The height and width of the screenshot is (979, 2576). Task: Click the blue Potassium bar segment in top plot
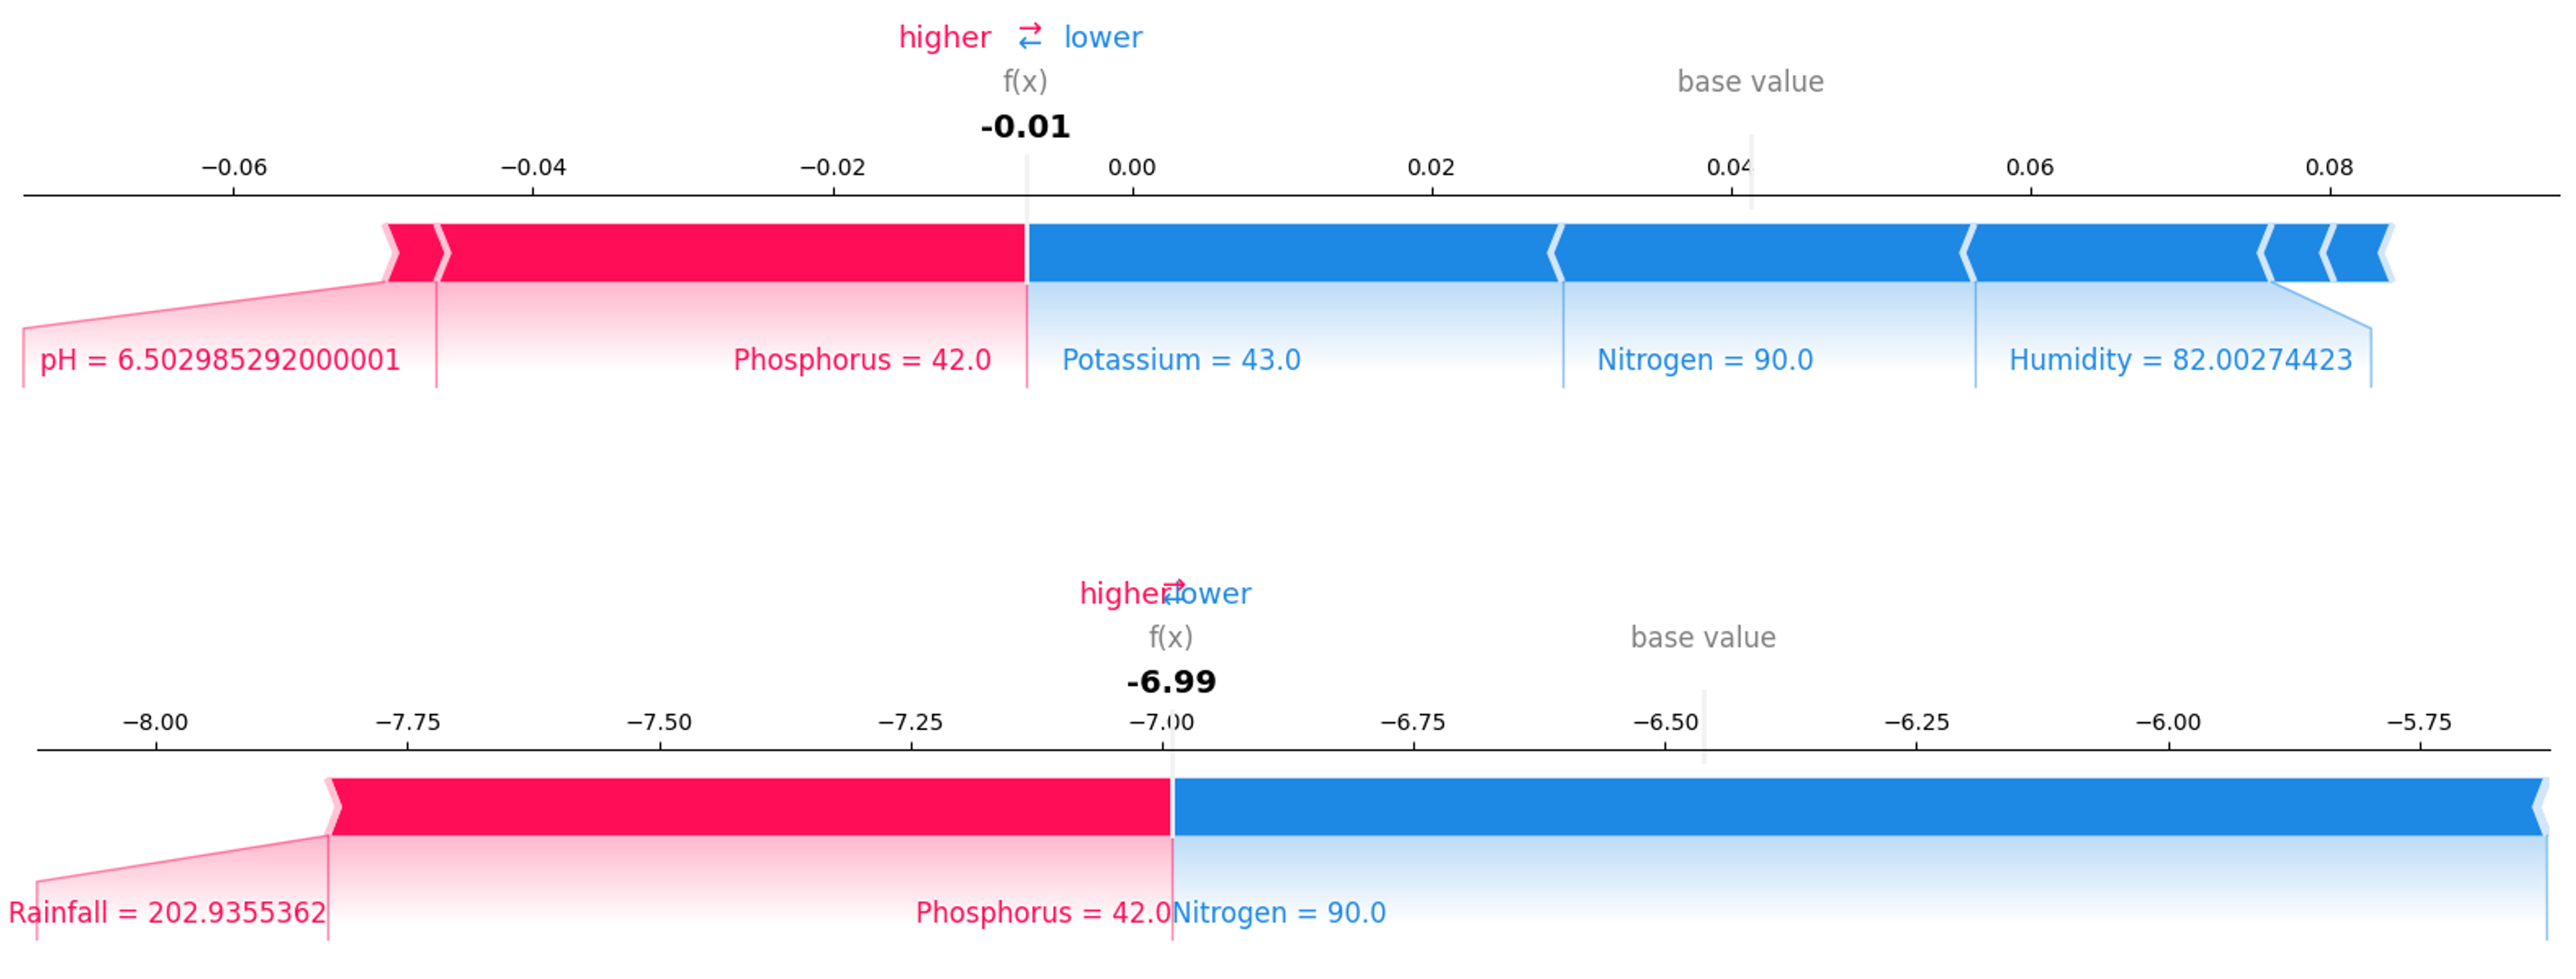coord(1290,253)
